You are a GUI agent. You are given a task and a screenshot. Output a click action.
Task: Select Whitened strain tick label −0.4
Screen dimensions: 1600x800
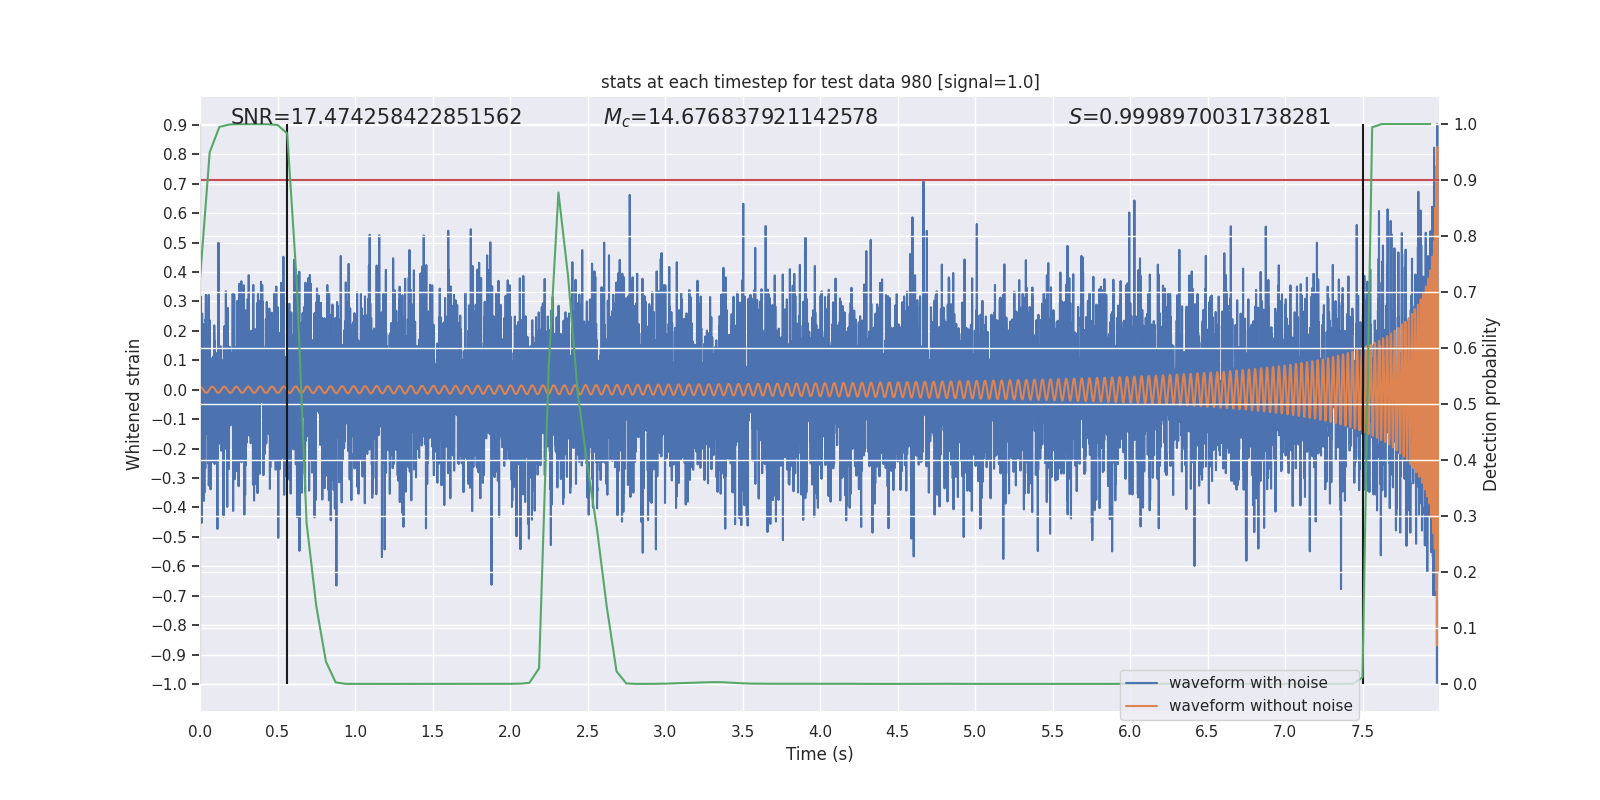[169, 507]
